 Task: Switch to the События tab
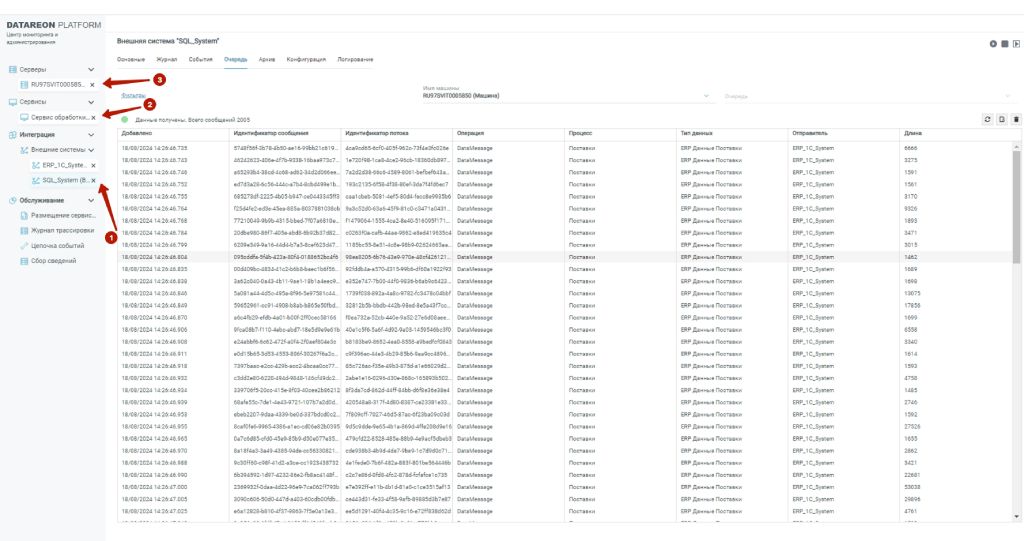point(200,59)
